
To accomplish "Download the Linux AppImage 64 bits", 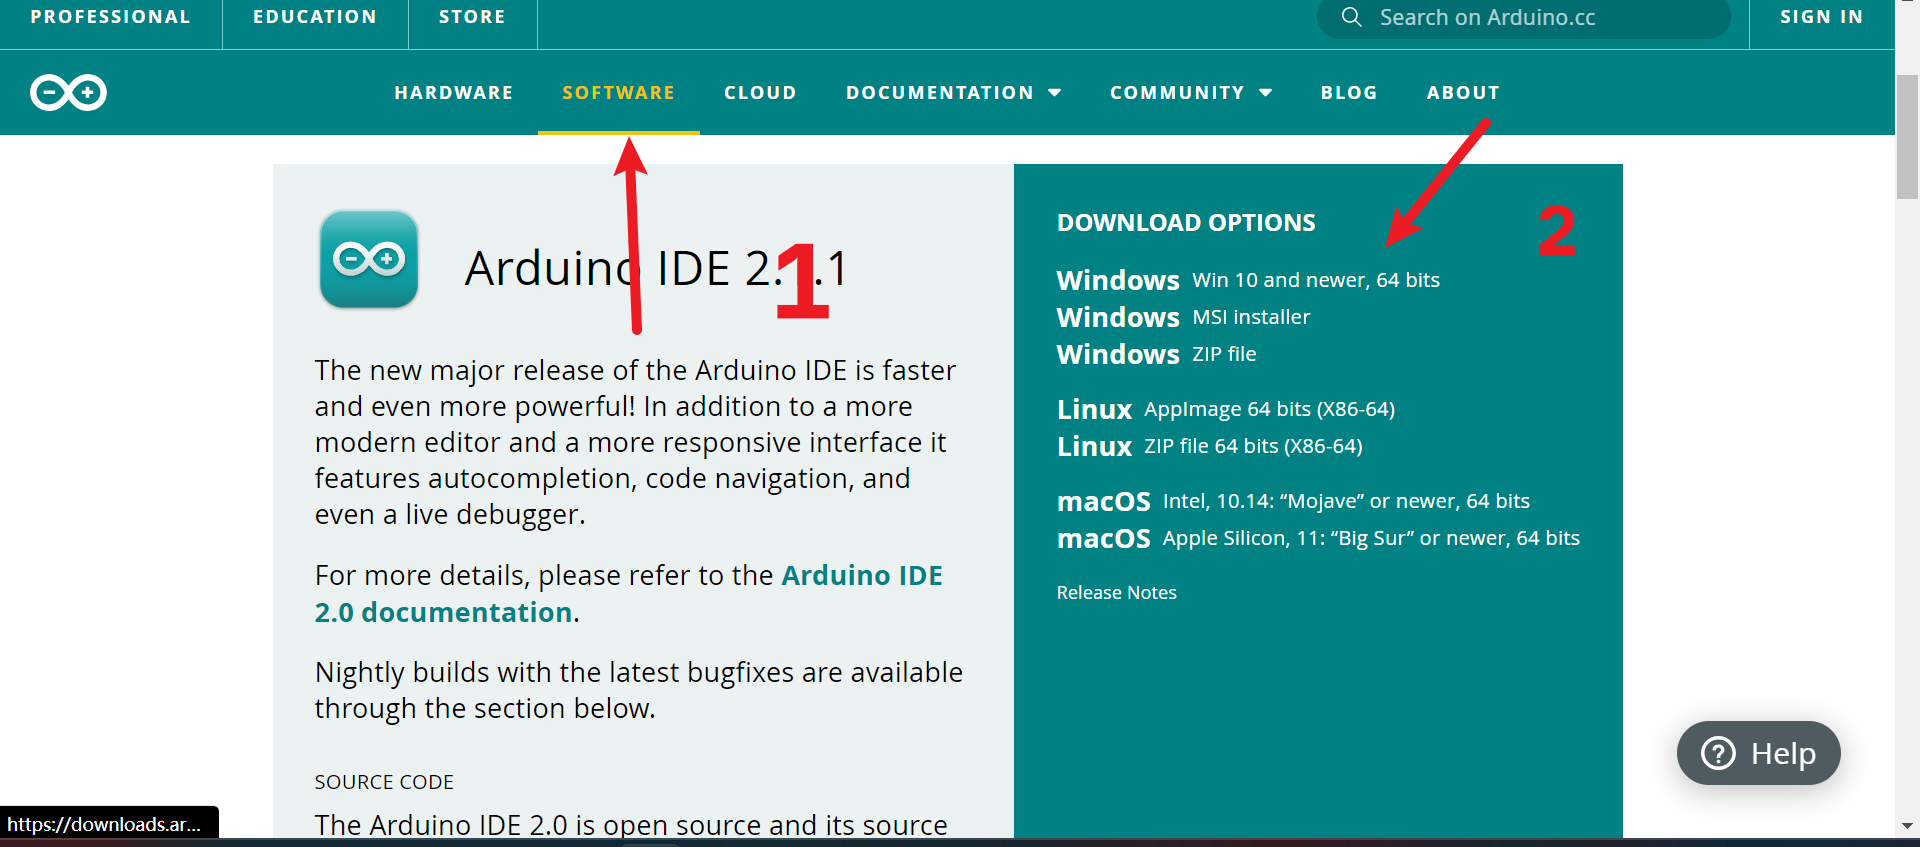I will [x=1226, y=409].
